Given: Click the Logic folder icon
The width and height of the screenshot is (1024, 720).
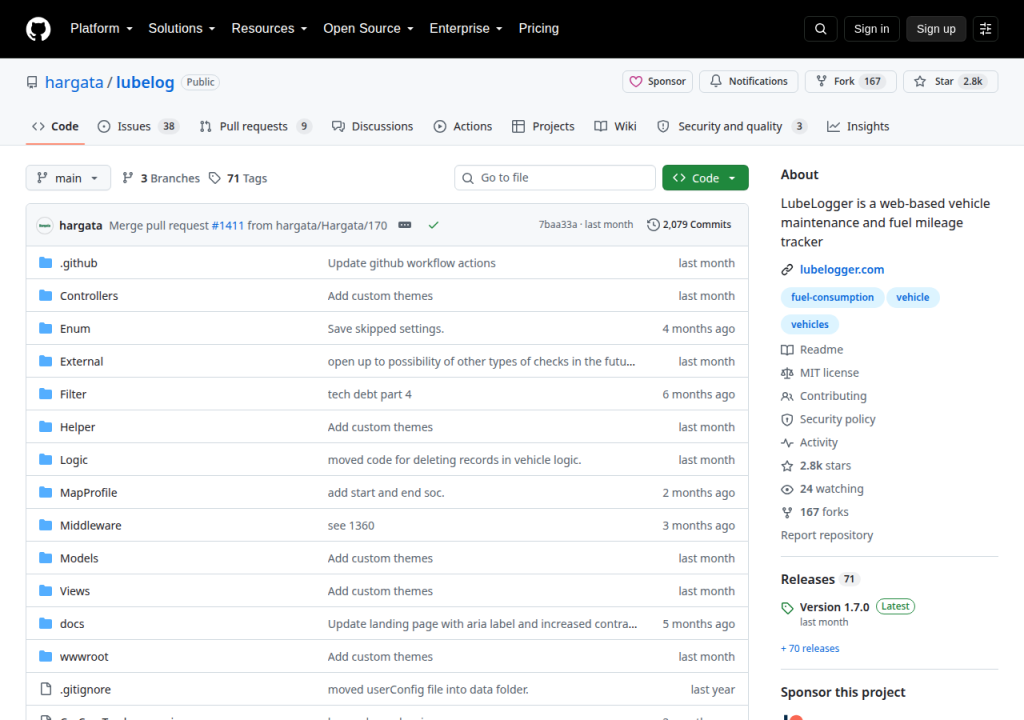Looking at the screenshot, I should point(45,459).
